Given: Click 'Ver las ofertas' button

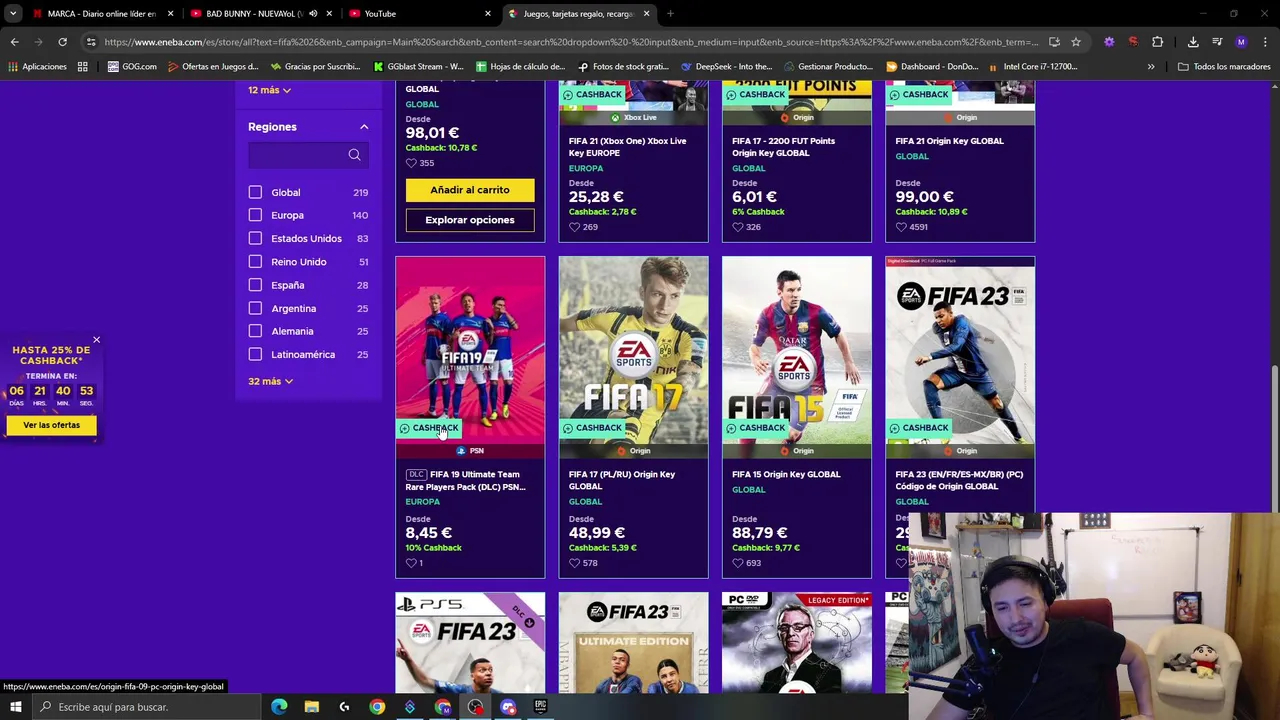Looking at the screenshot, I should click(x=51, y=425).
